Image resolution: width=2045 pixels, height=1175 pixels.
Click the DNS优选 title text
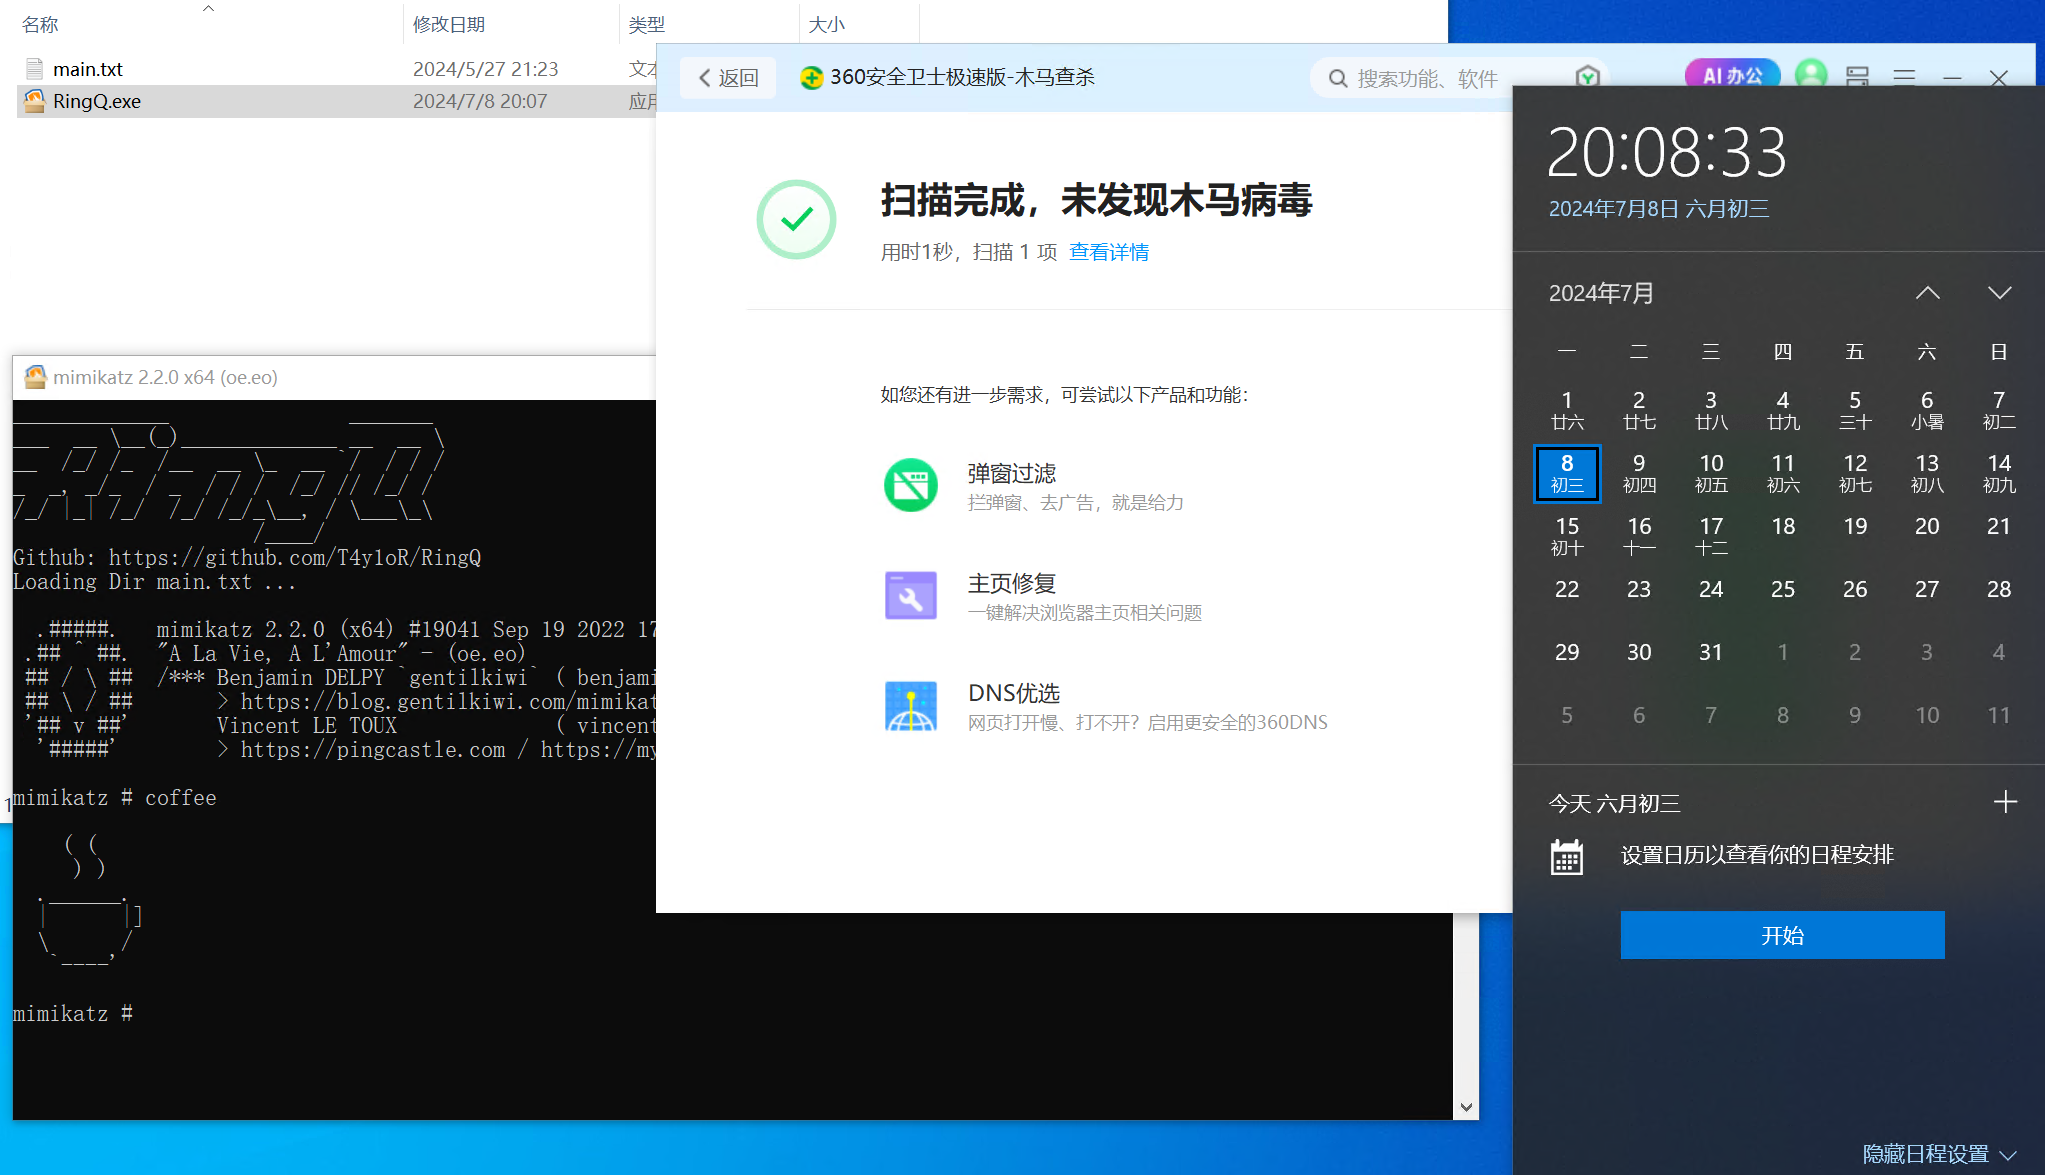pyautogui.click(x=1013, y=693)
